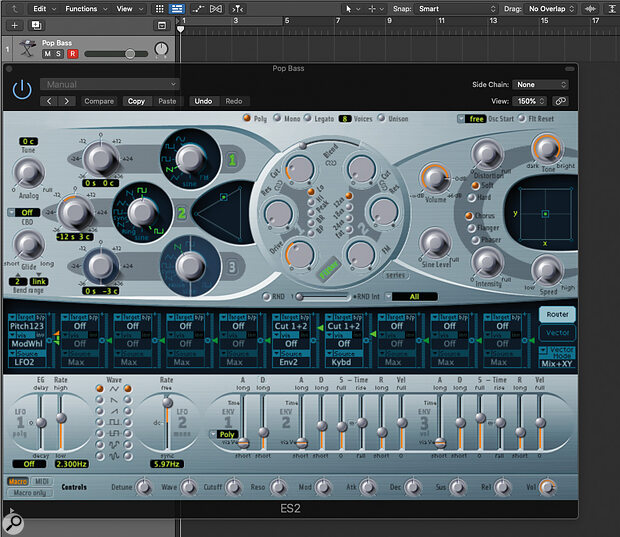Toggle record enable on Pop Bass track
This screenshot has width=620, height=537.
click(x=72, y=54)
